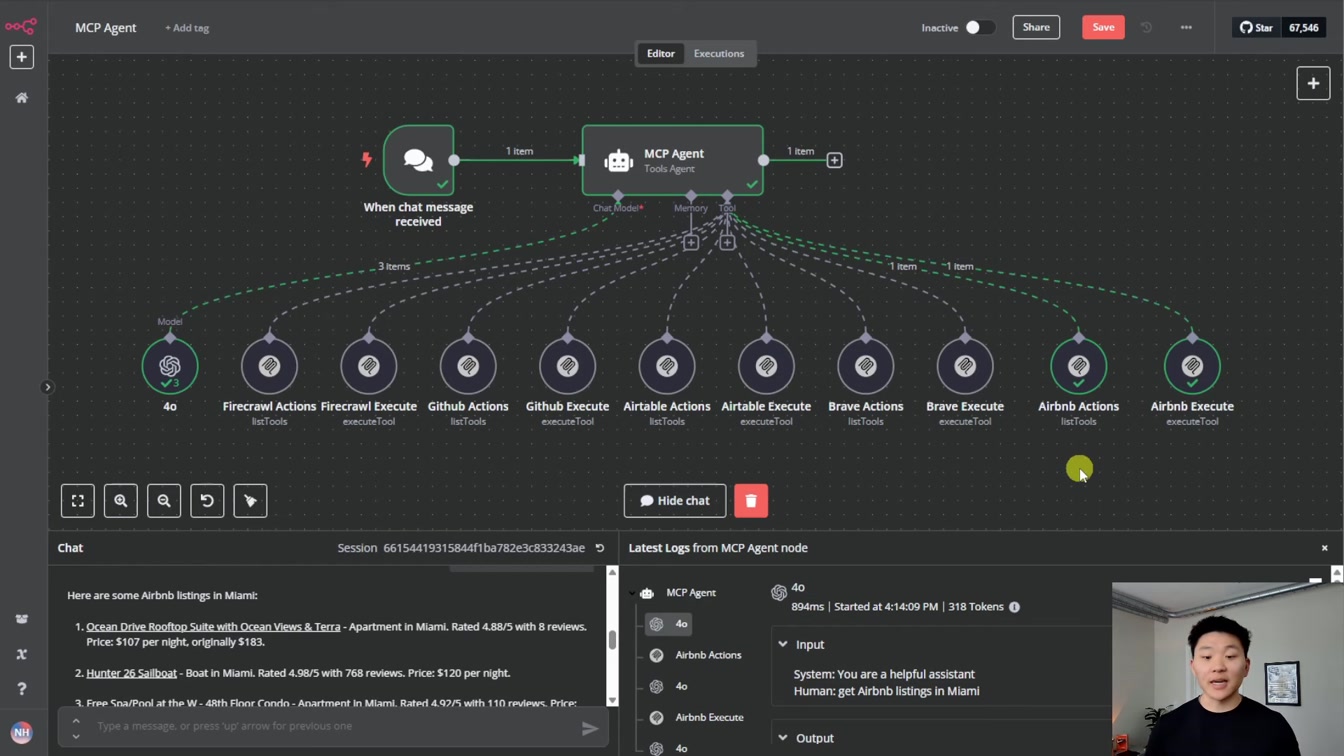The image size is (1344, 756).
Task: Focus the chat message input field
Action: click(x=335, y=726)
